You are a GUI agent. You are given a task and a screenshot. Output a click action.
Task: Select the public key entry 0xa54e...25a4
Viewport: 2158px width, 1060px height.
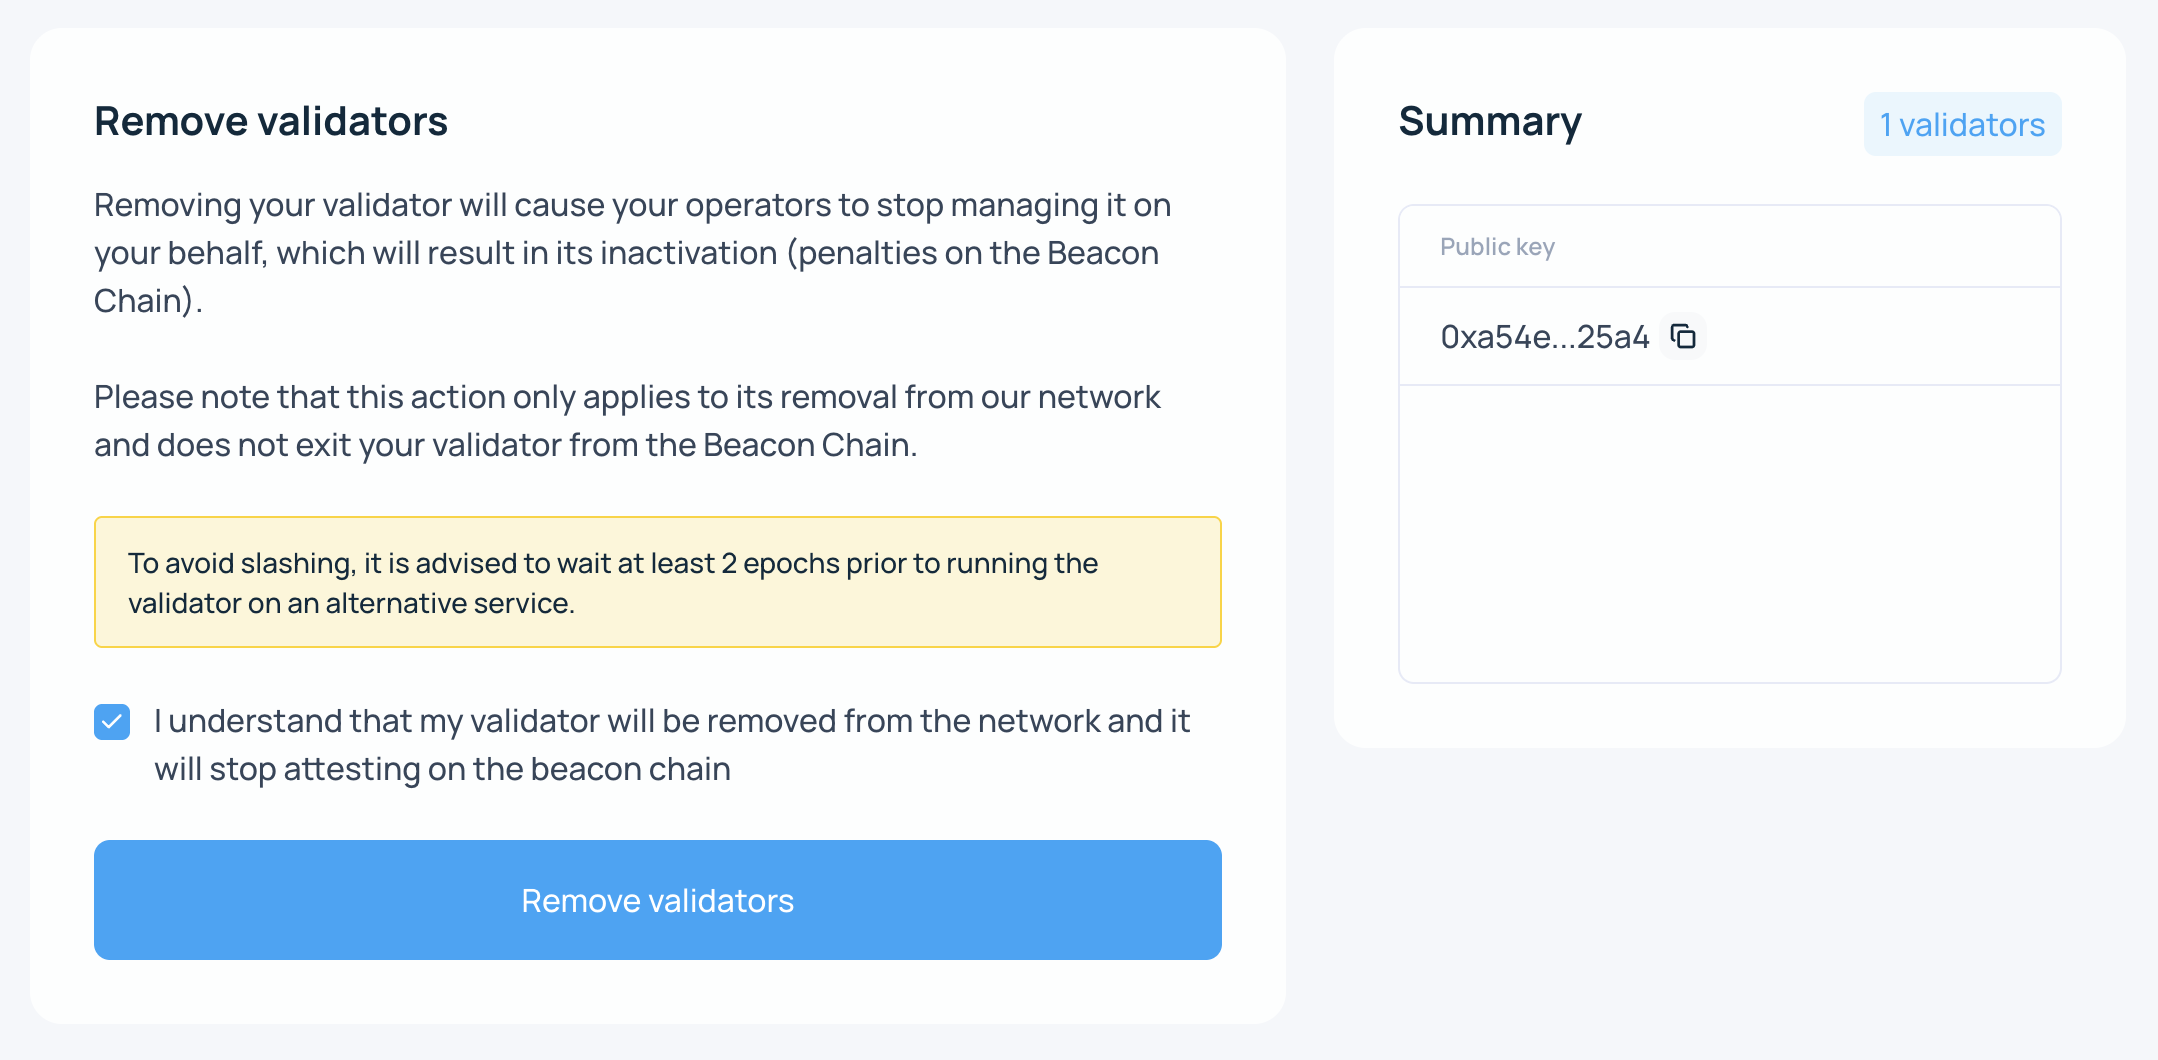[x=1543, y=337]
